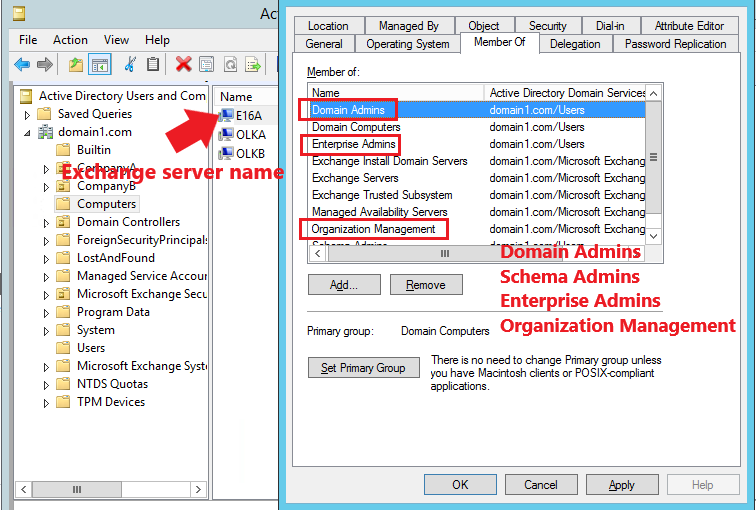756x510 pixels.
Task: Switch to the Password Replication tab
Action: point(675,44)
